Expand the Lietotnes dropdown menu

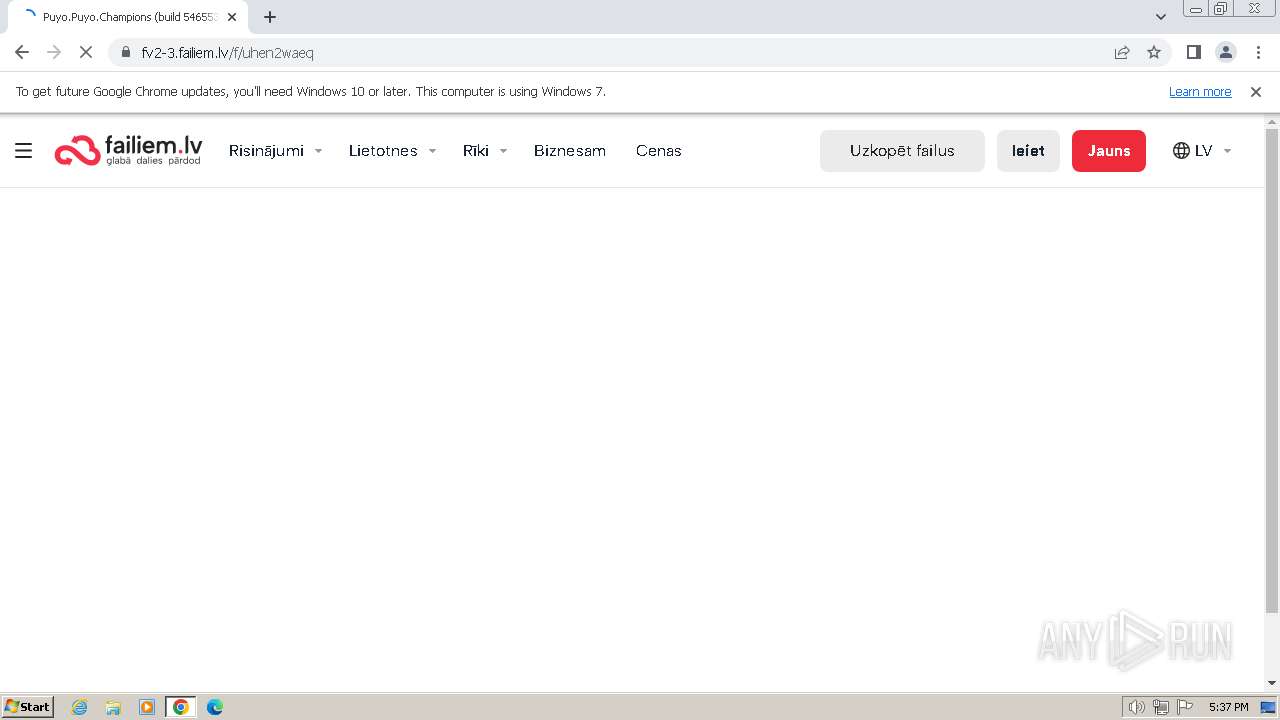point(392,151)
